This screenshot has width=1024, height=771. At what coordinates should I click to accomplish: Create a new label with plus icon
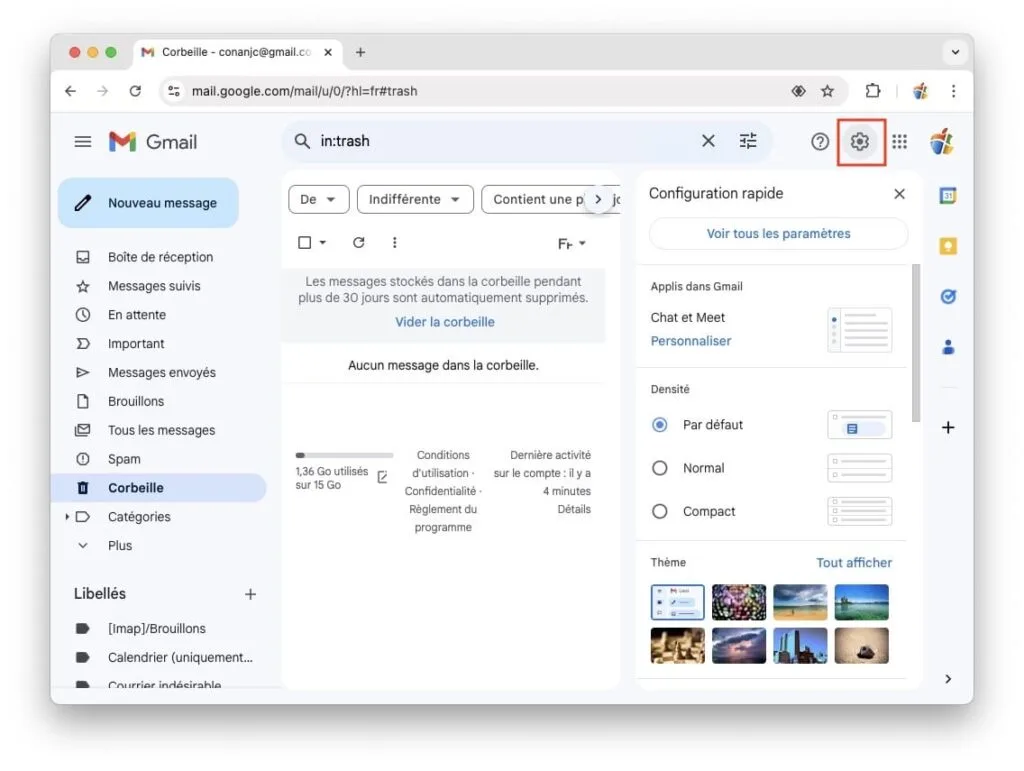tap(250, 594)
